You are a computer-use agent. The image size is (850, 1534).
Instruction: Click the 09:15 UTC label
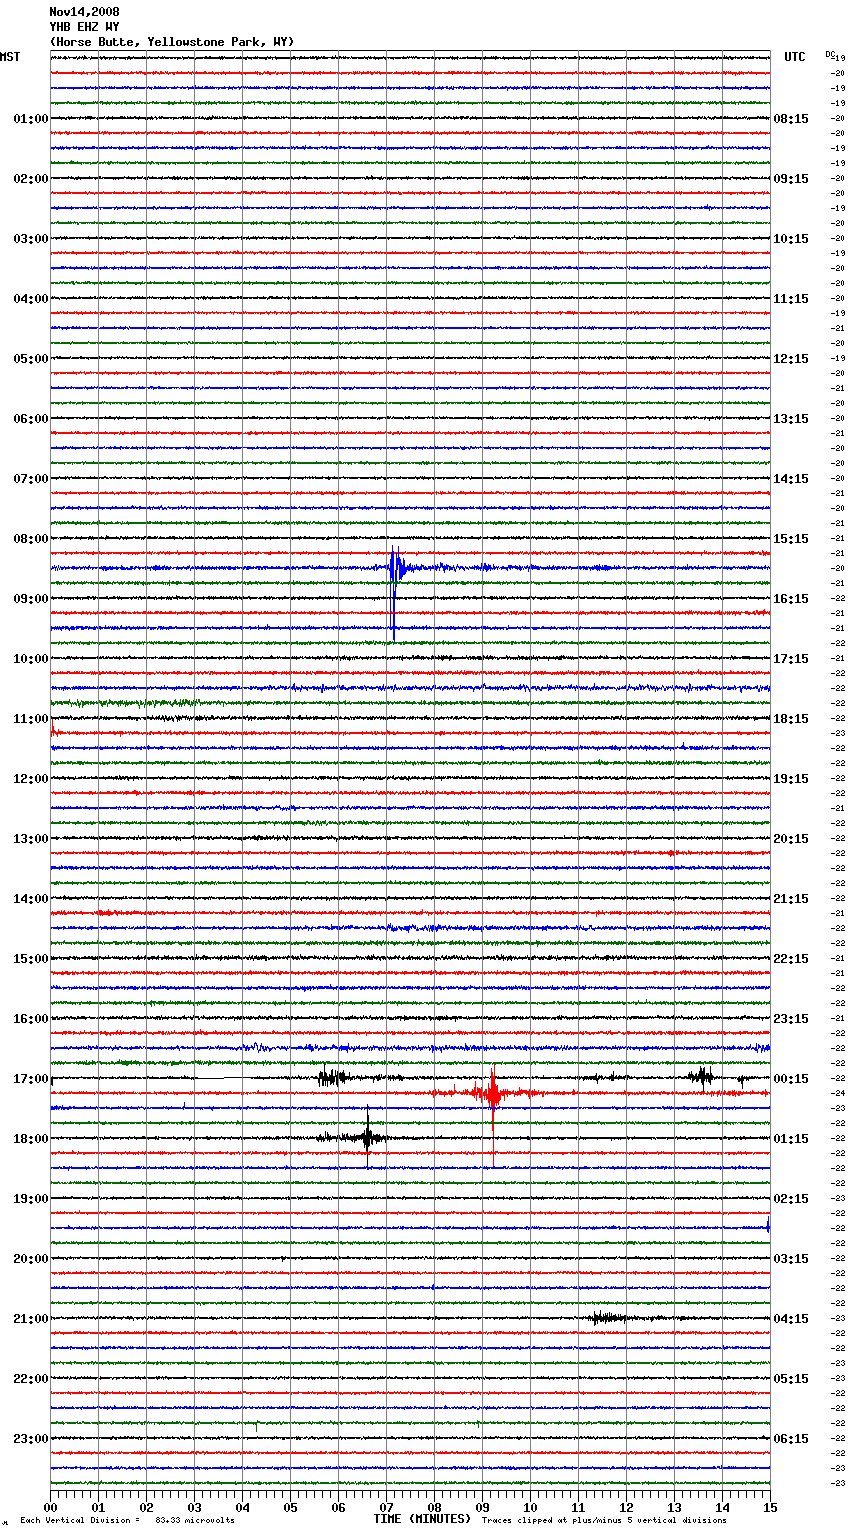(791, 179)
